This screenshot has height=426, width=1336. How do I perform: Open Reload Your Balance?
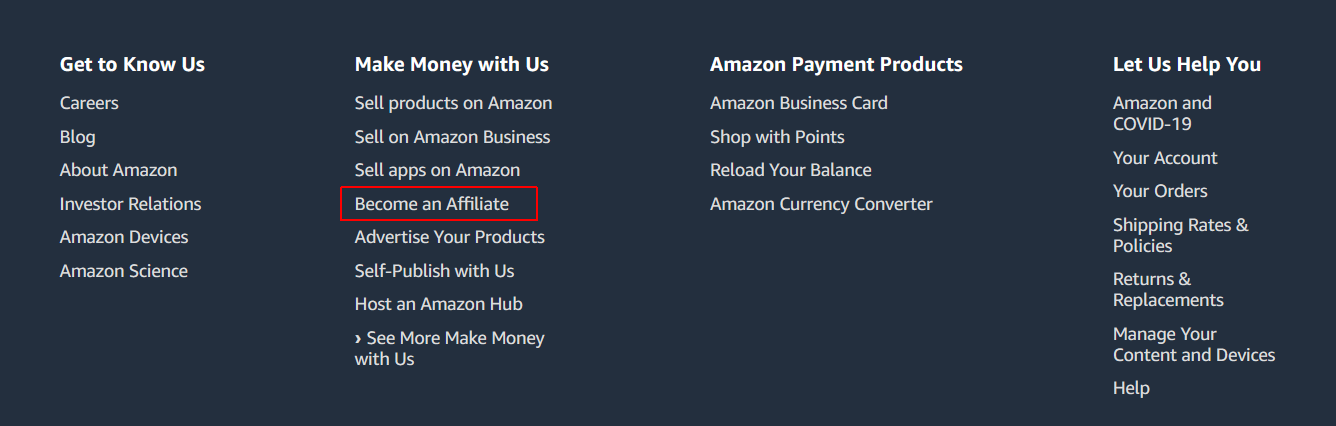pyautogui.click(x=791, y=170)
